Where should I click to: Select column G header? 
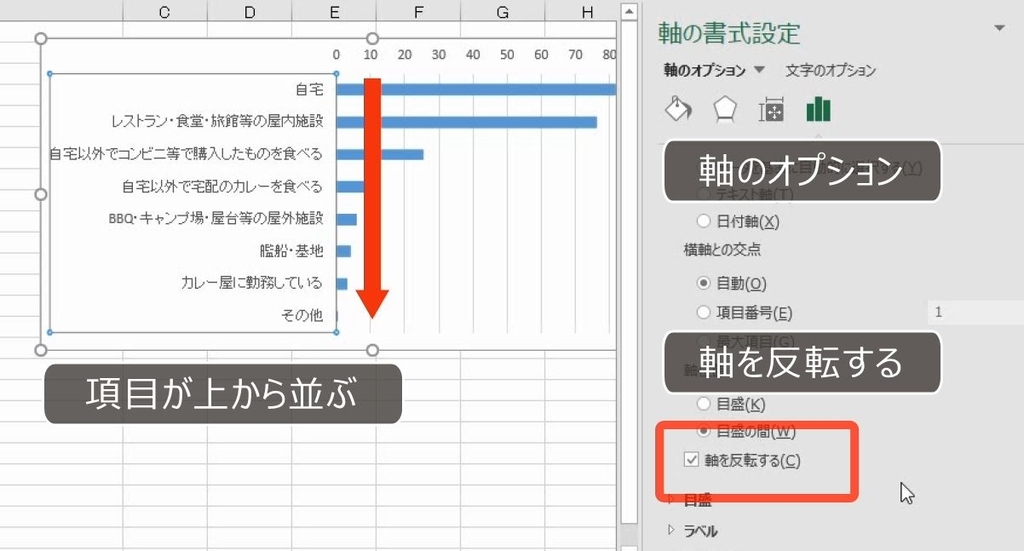(x=502, y=11)
